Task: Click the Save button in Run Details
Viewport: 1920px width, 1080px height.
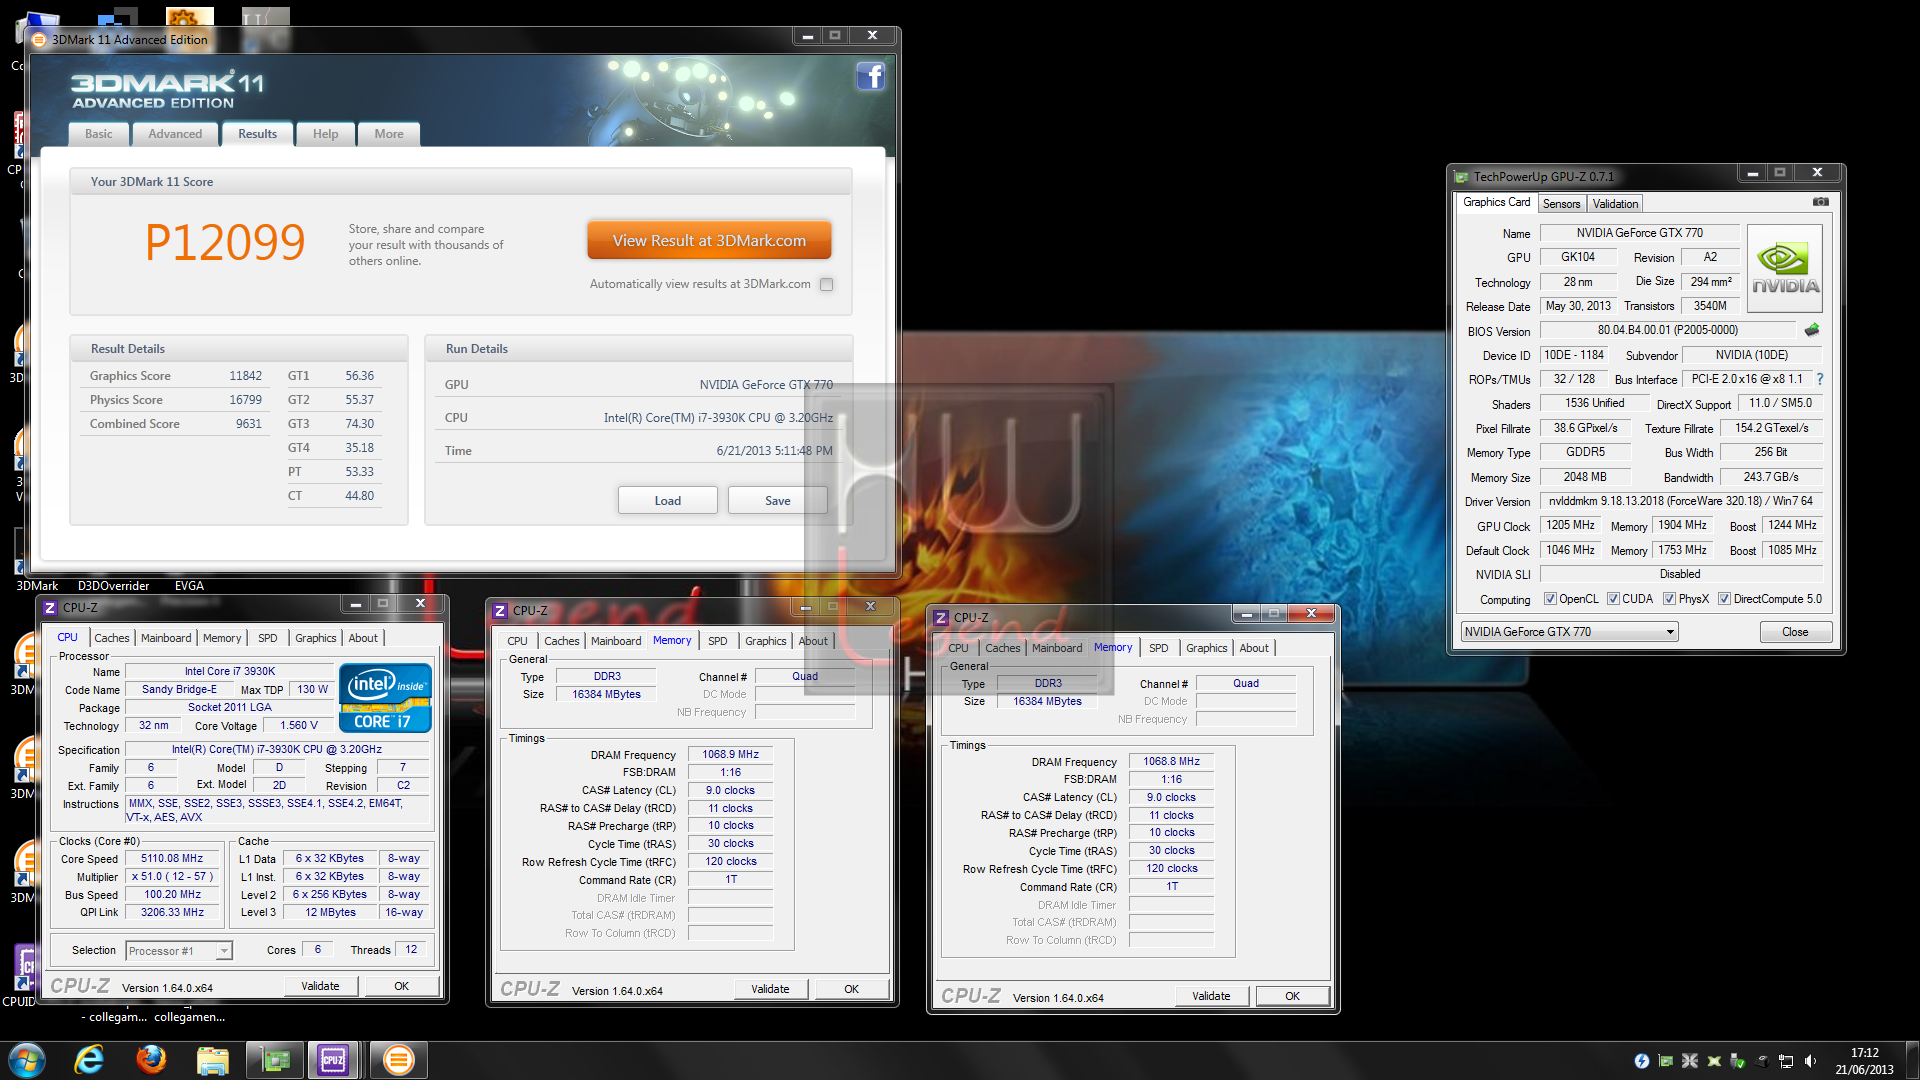Action: pyautogui.click(x=778, y=501)
